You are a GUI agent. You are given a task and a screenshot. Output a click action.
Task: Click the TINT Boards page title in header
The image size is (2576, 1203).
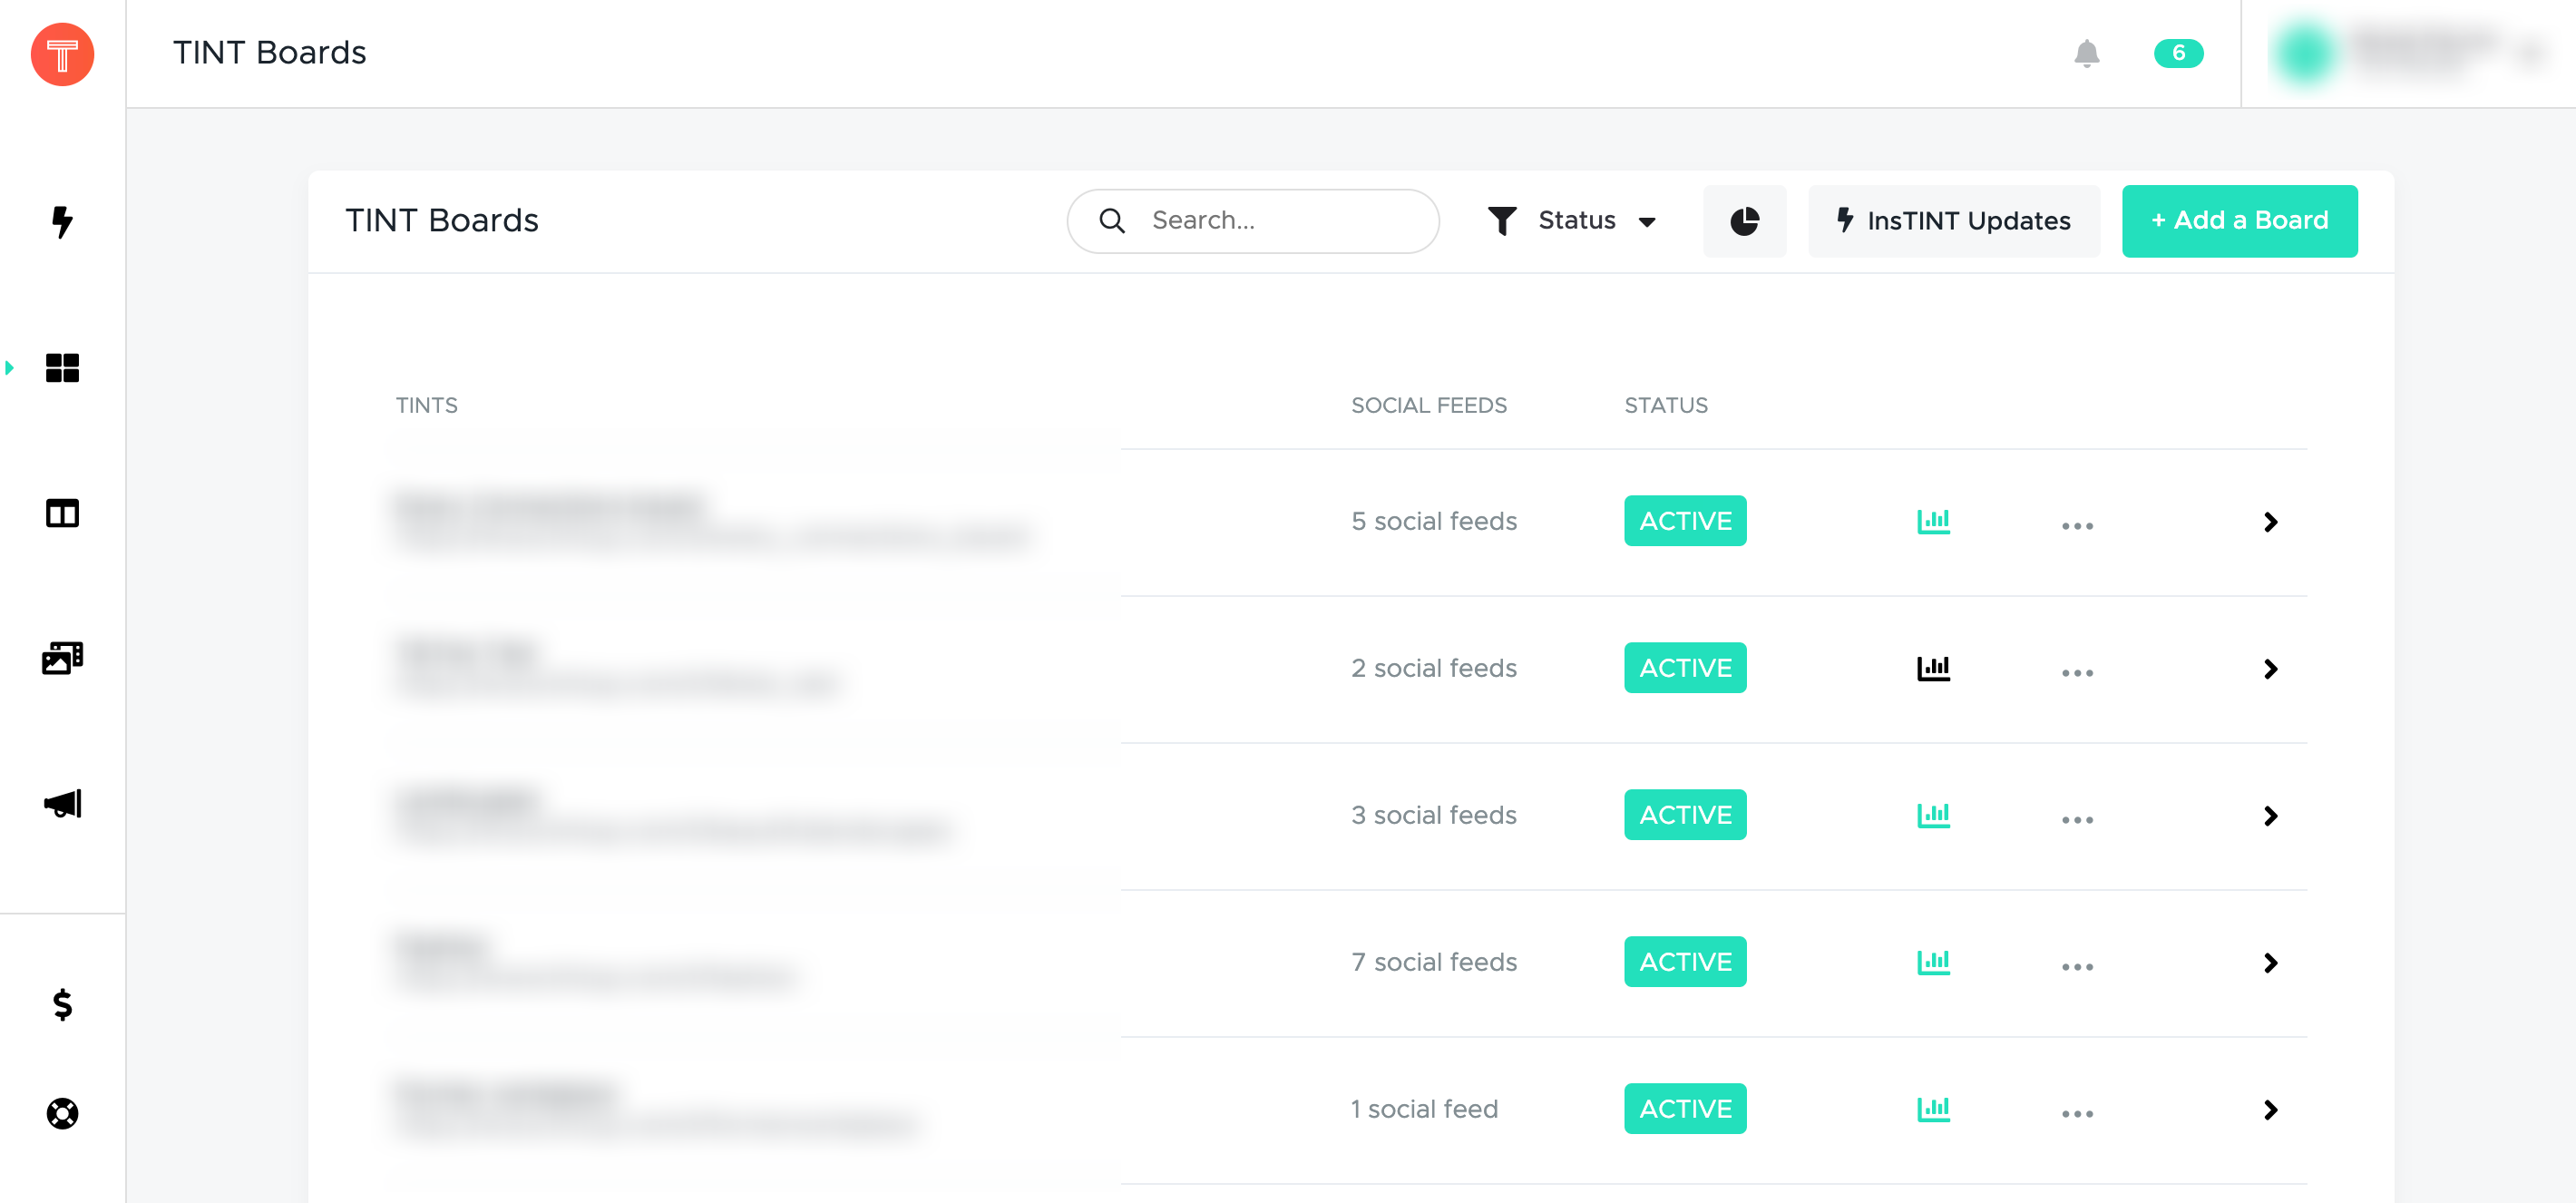coord(270,53)
